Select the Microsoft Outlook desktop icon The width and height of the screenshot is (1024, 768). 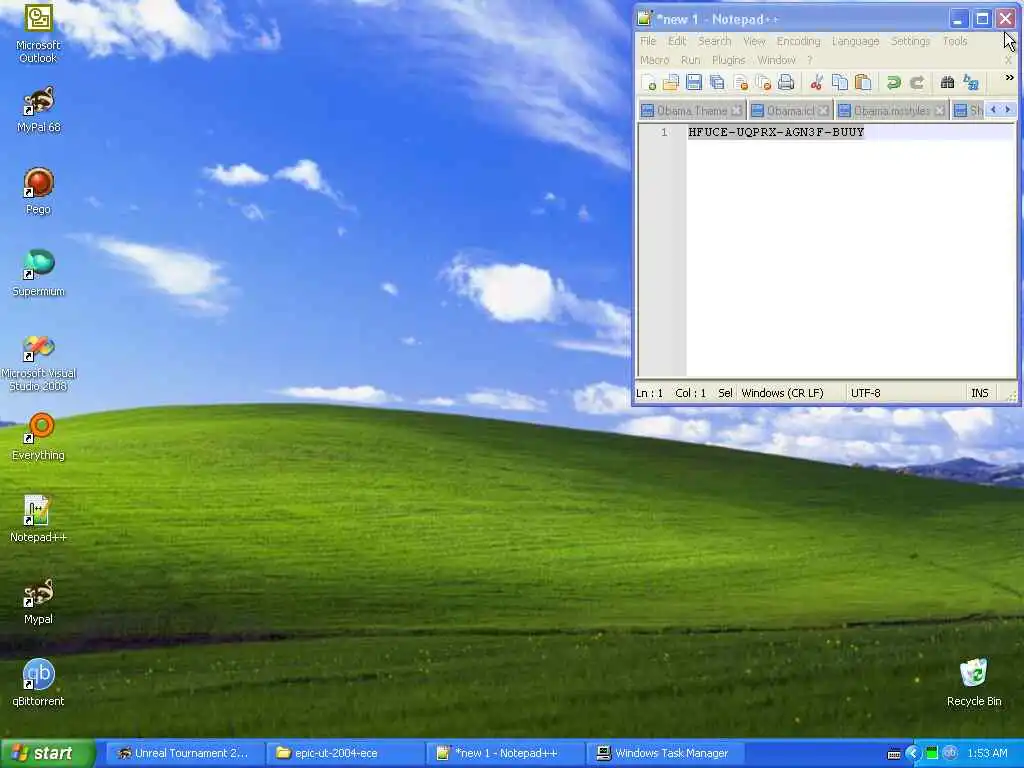pyautogui.click(x=38, y=34)
